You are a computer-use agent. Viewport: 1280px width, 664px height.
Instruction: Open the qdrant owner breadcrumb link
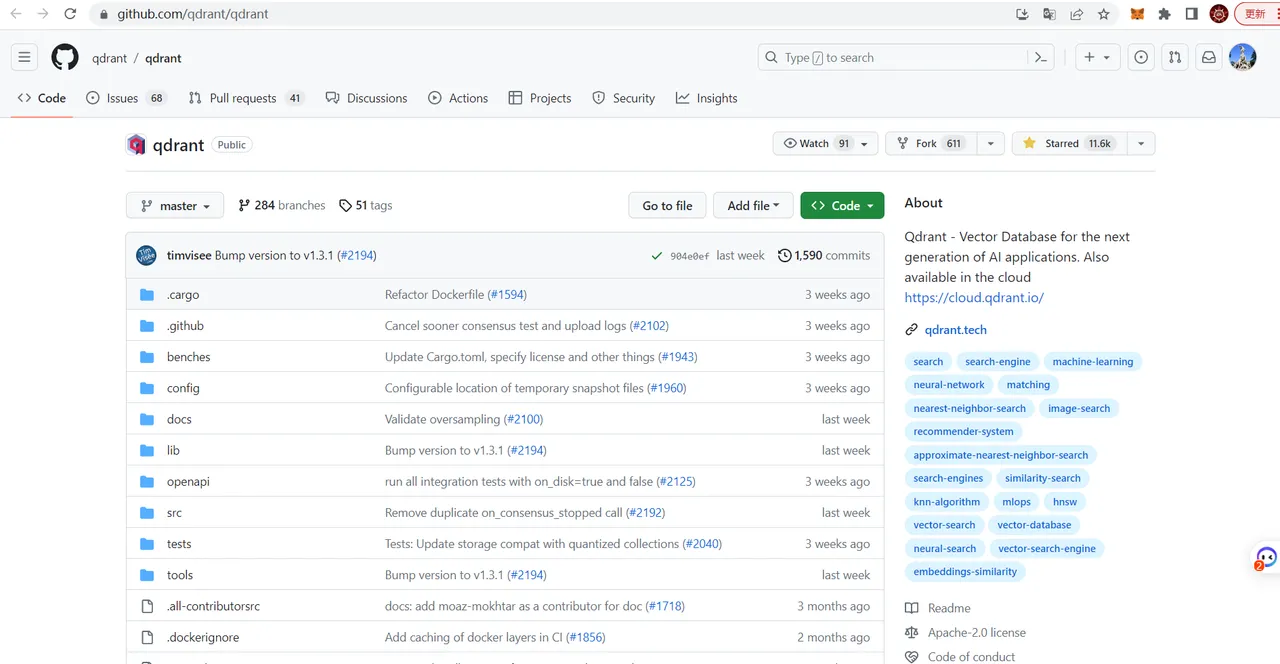coord(109,58)
